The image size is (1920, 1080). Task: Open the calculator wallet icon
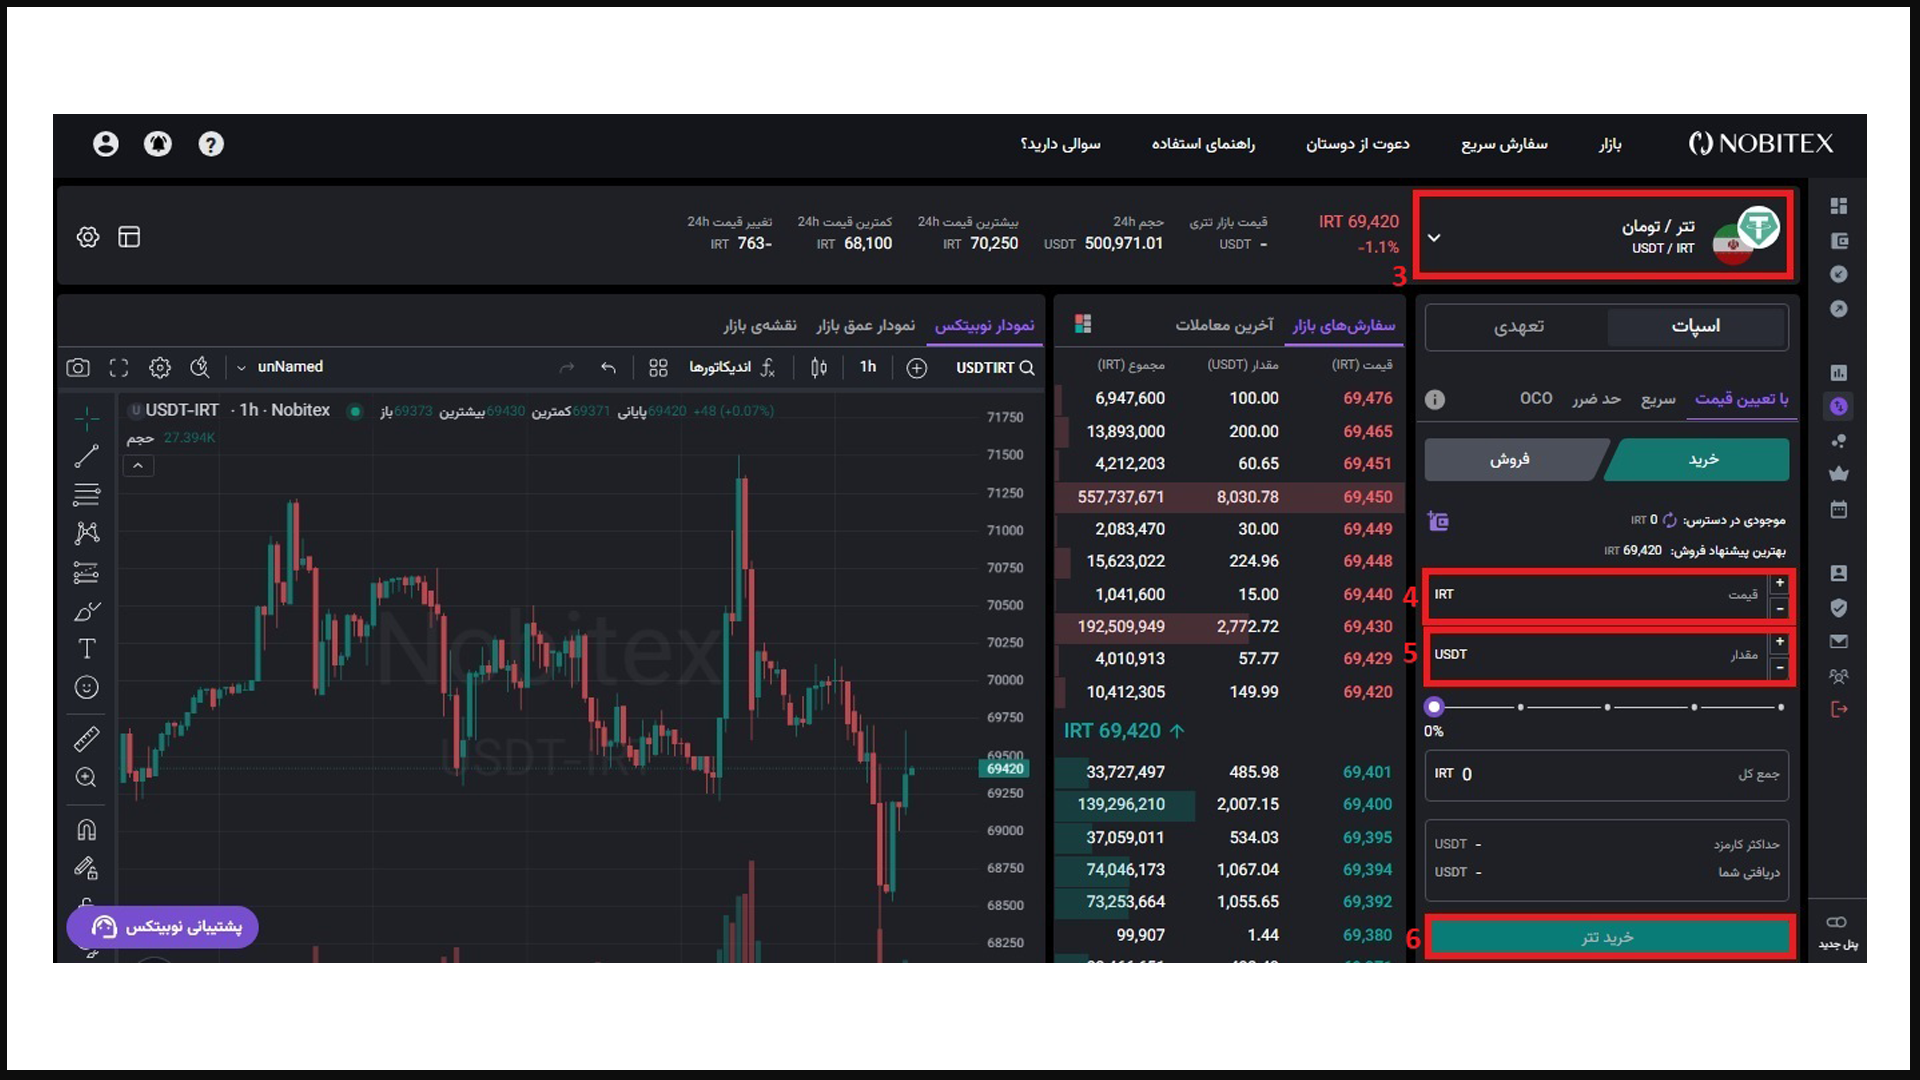coord(1438,521)
